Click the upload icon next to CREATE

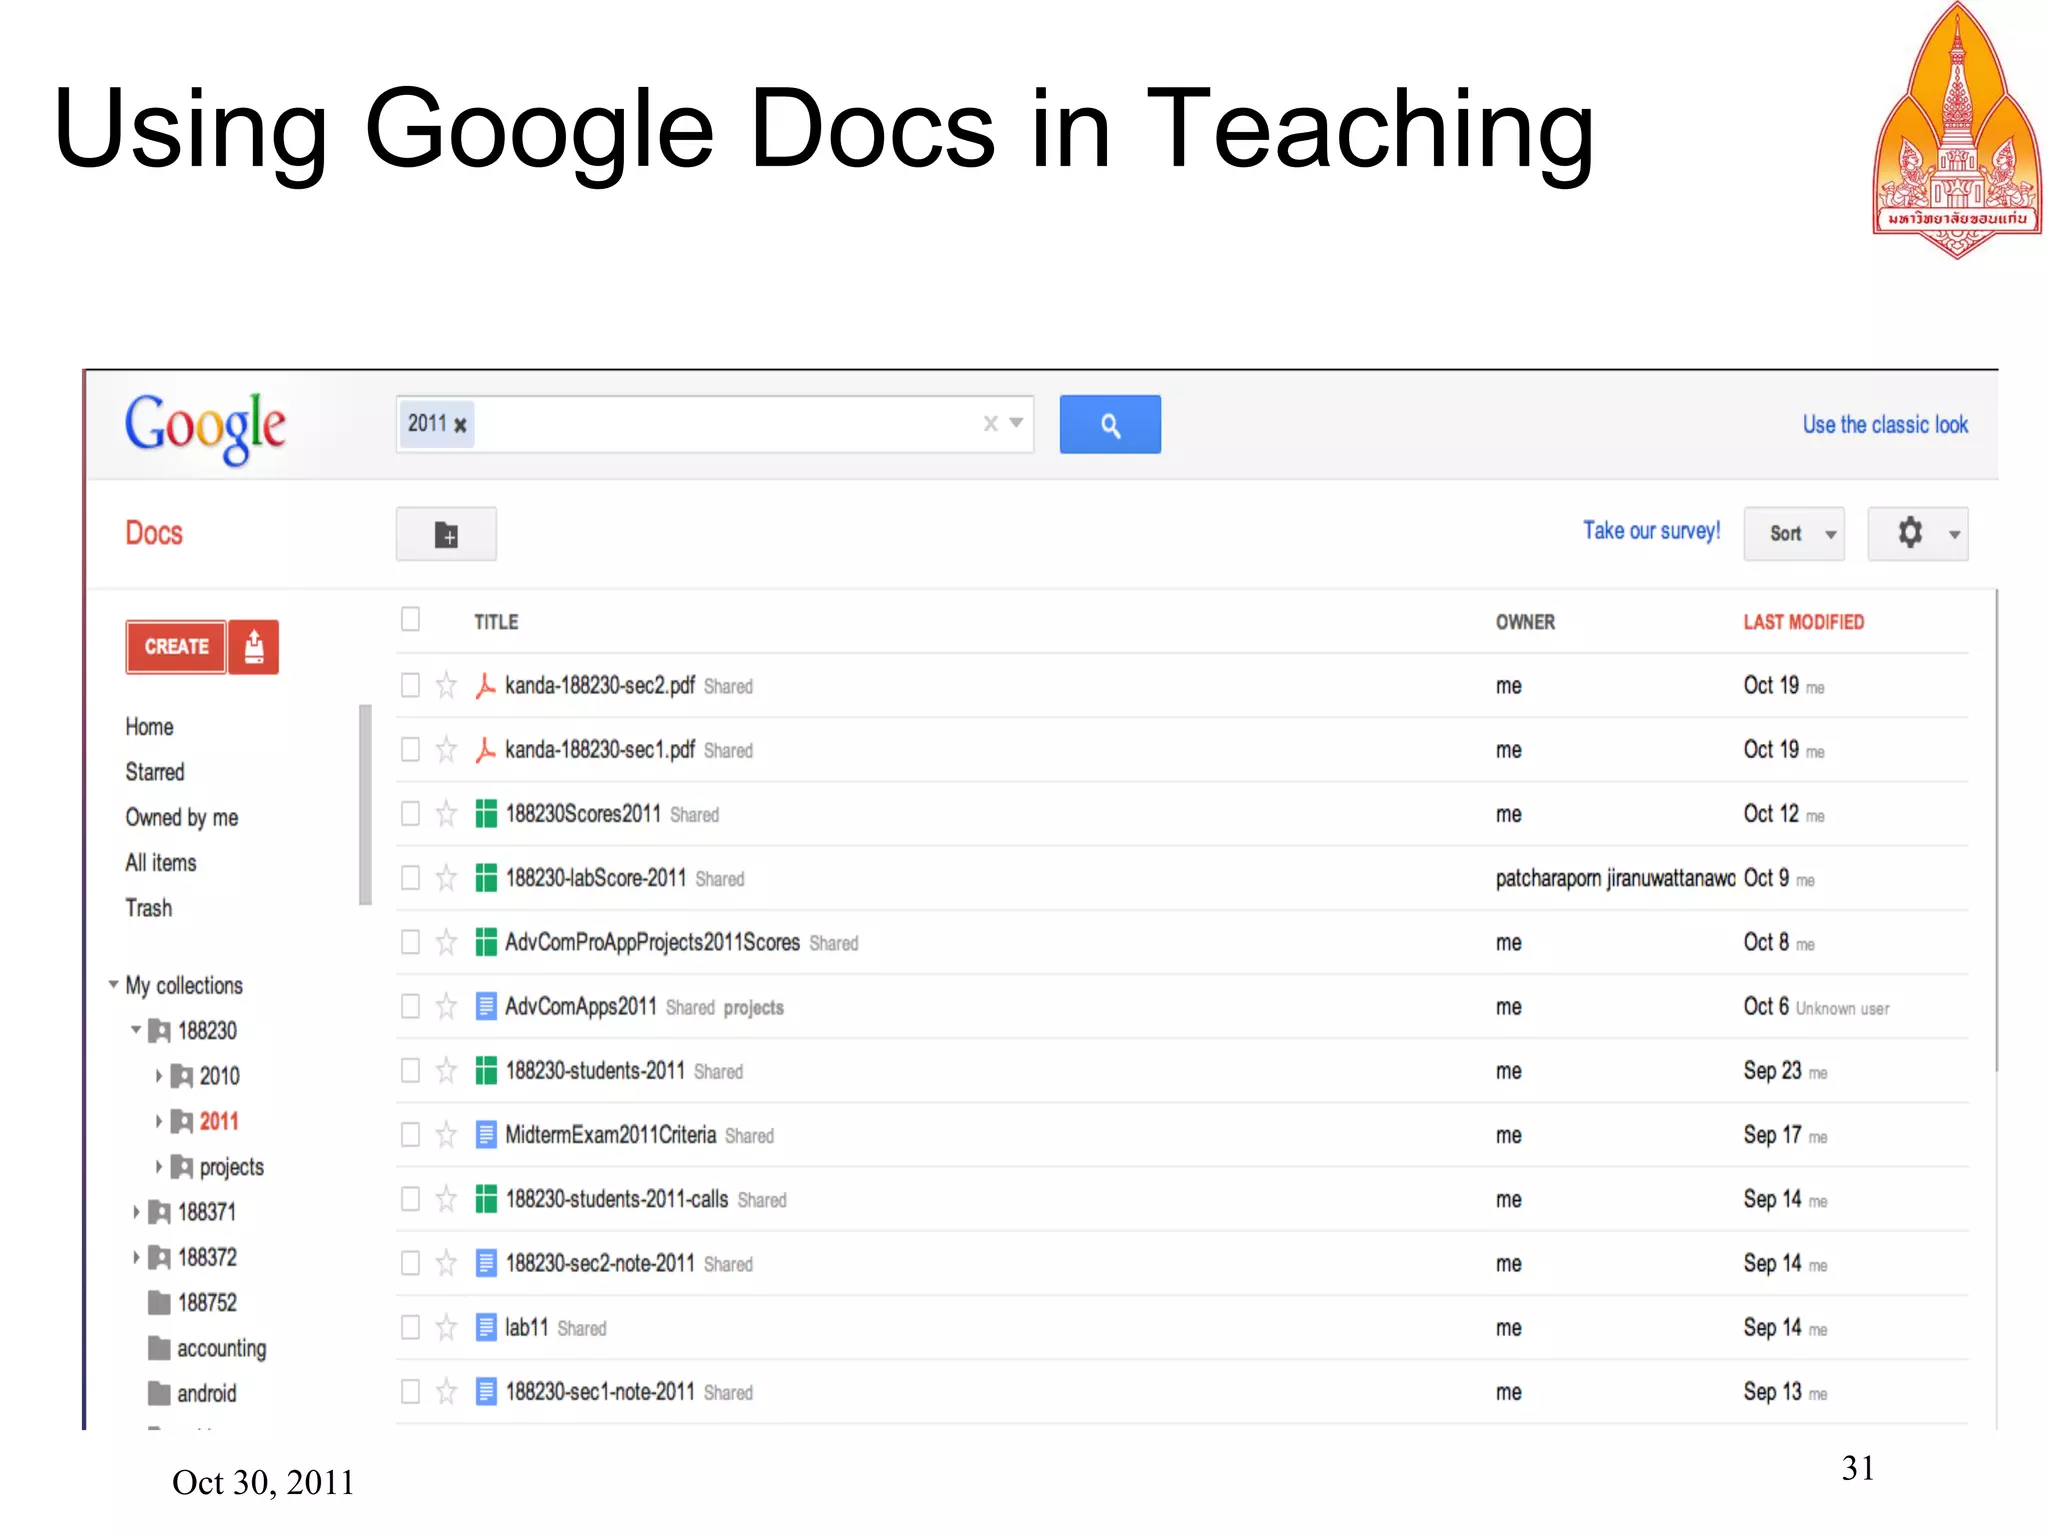click(x=254, y=647)
